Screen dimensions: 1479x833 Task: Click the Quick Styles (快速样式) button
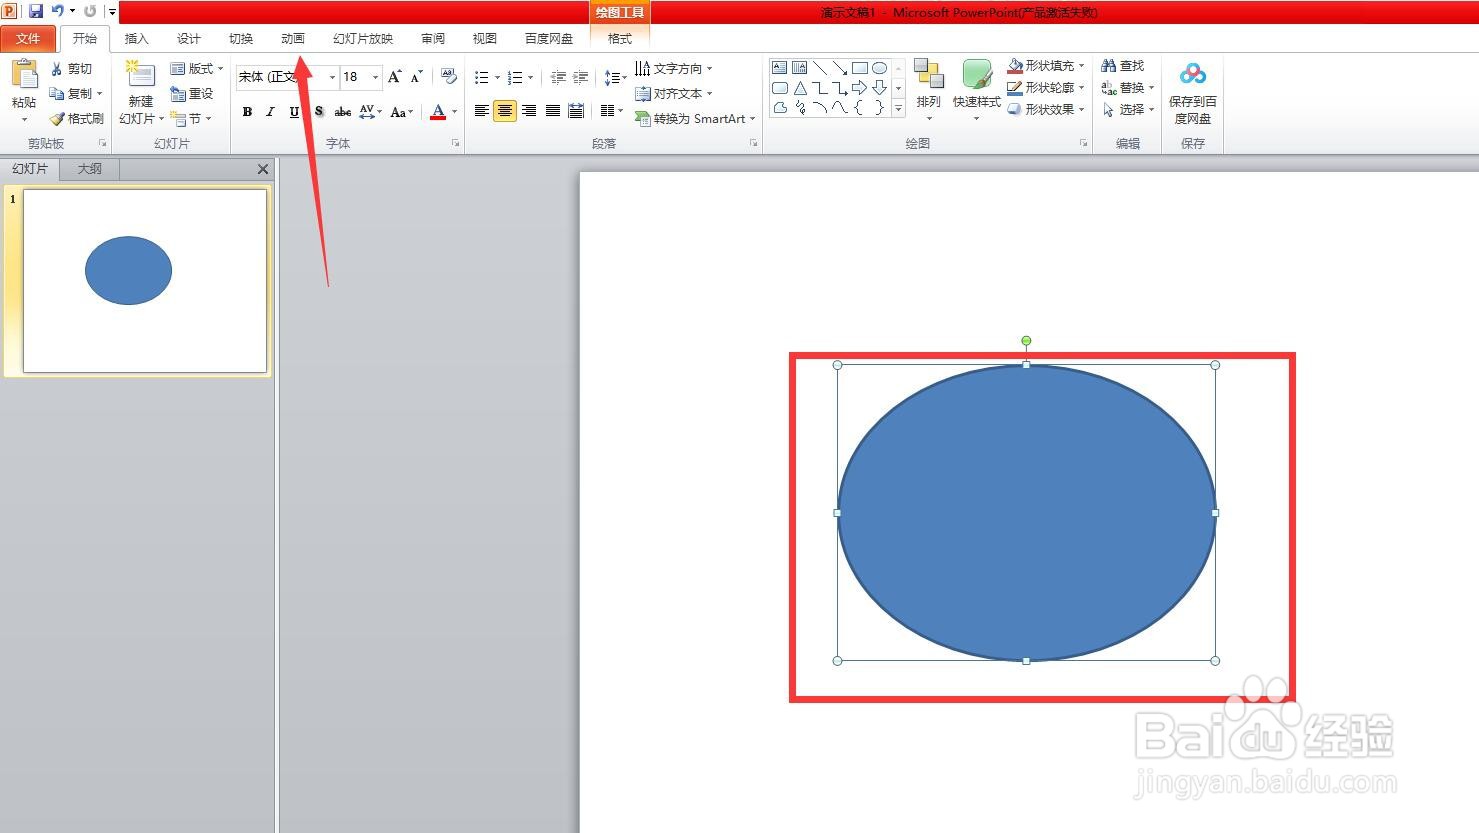[x=976, y=90]
